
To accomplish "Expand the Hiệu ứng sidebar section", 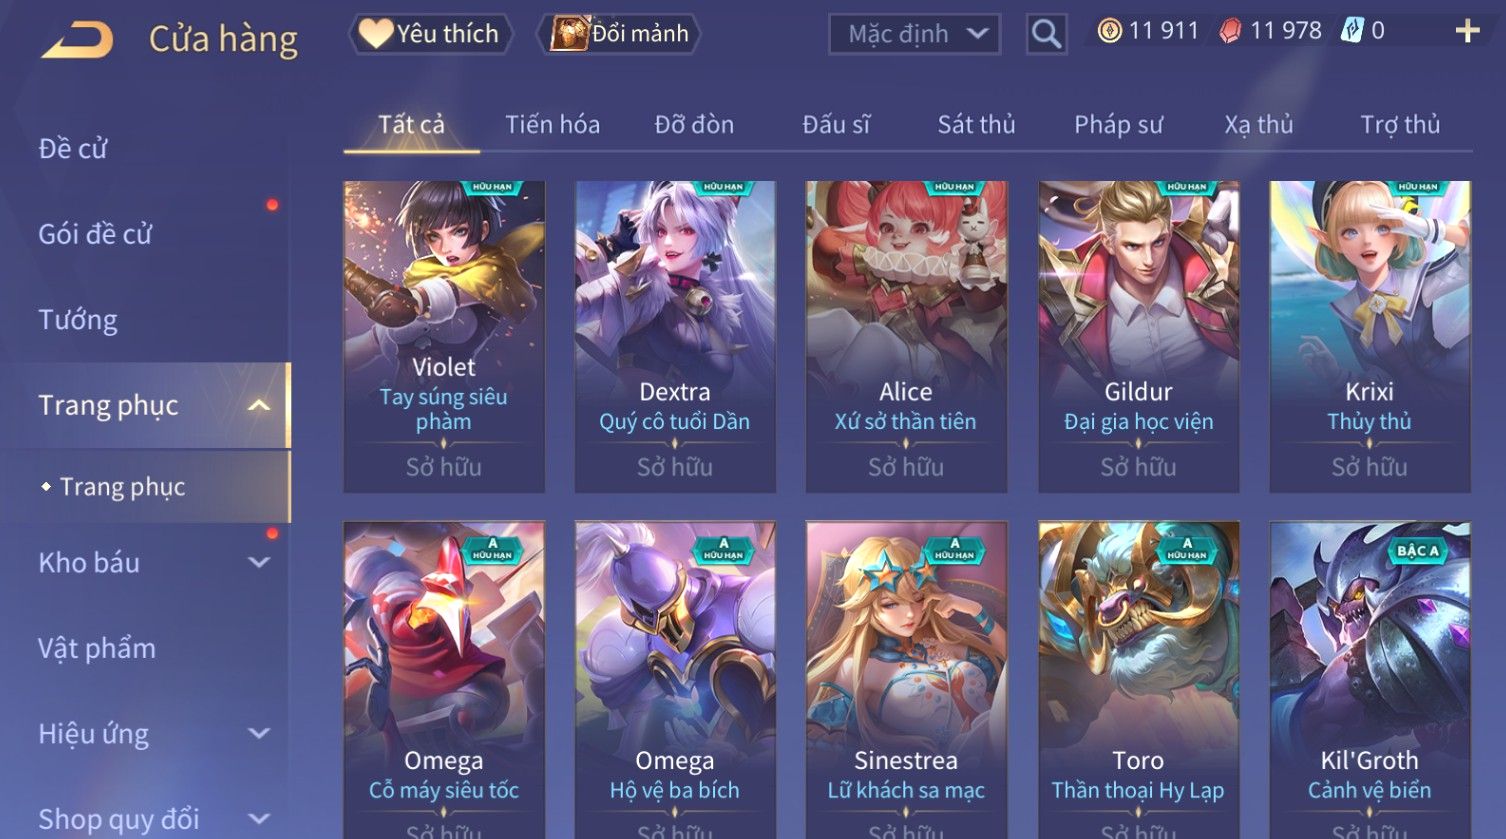I will pyautogui.click(x=259, y=734).
